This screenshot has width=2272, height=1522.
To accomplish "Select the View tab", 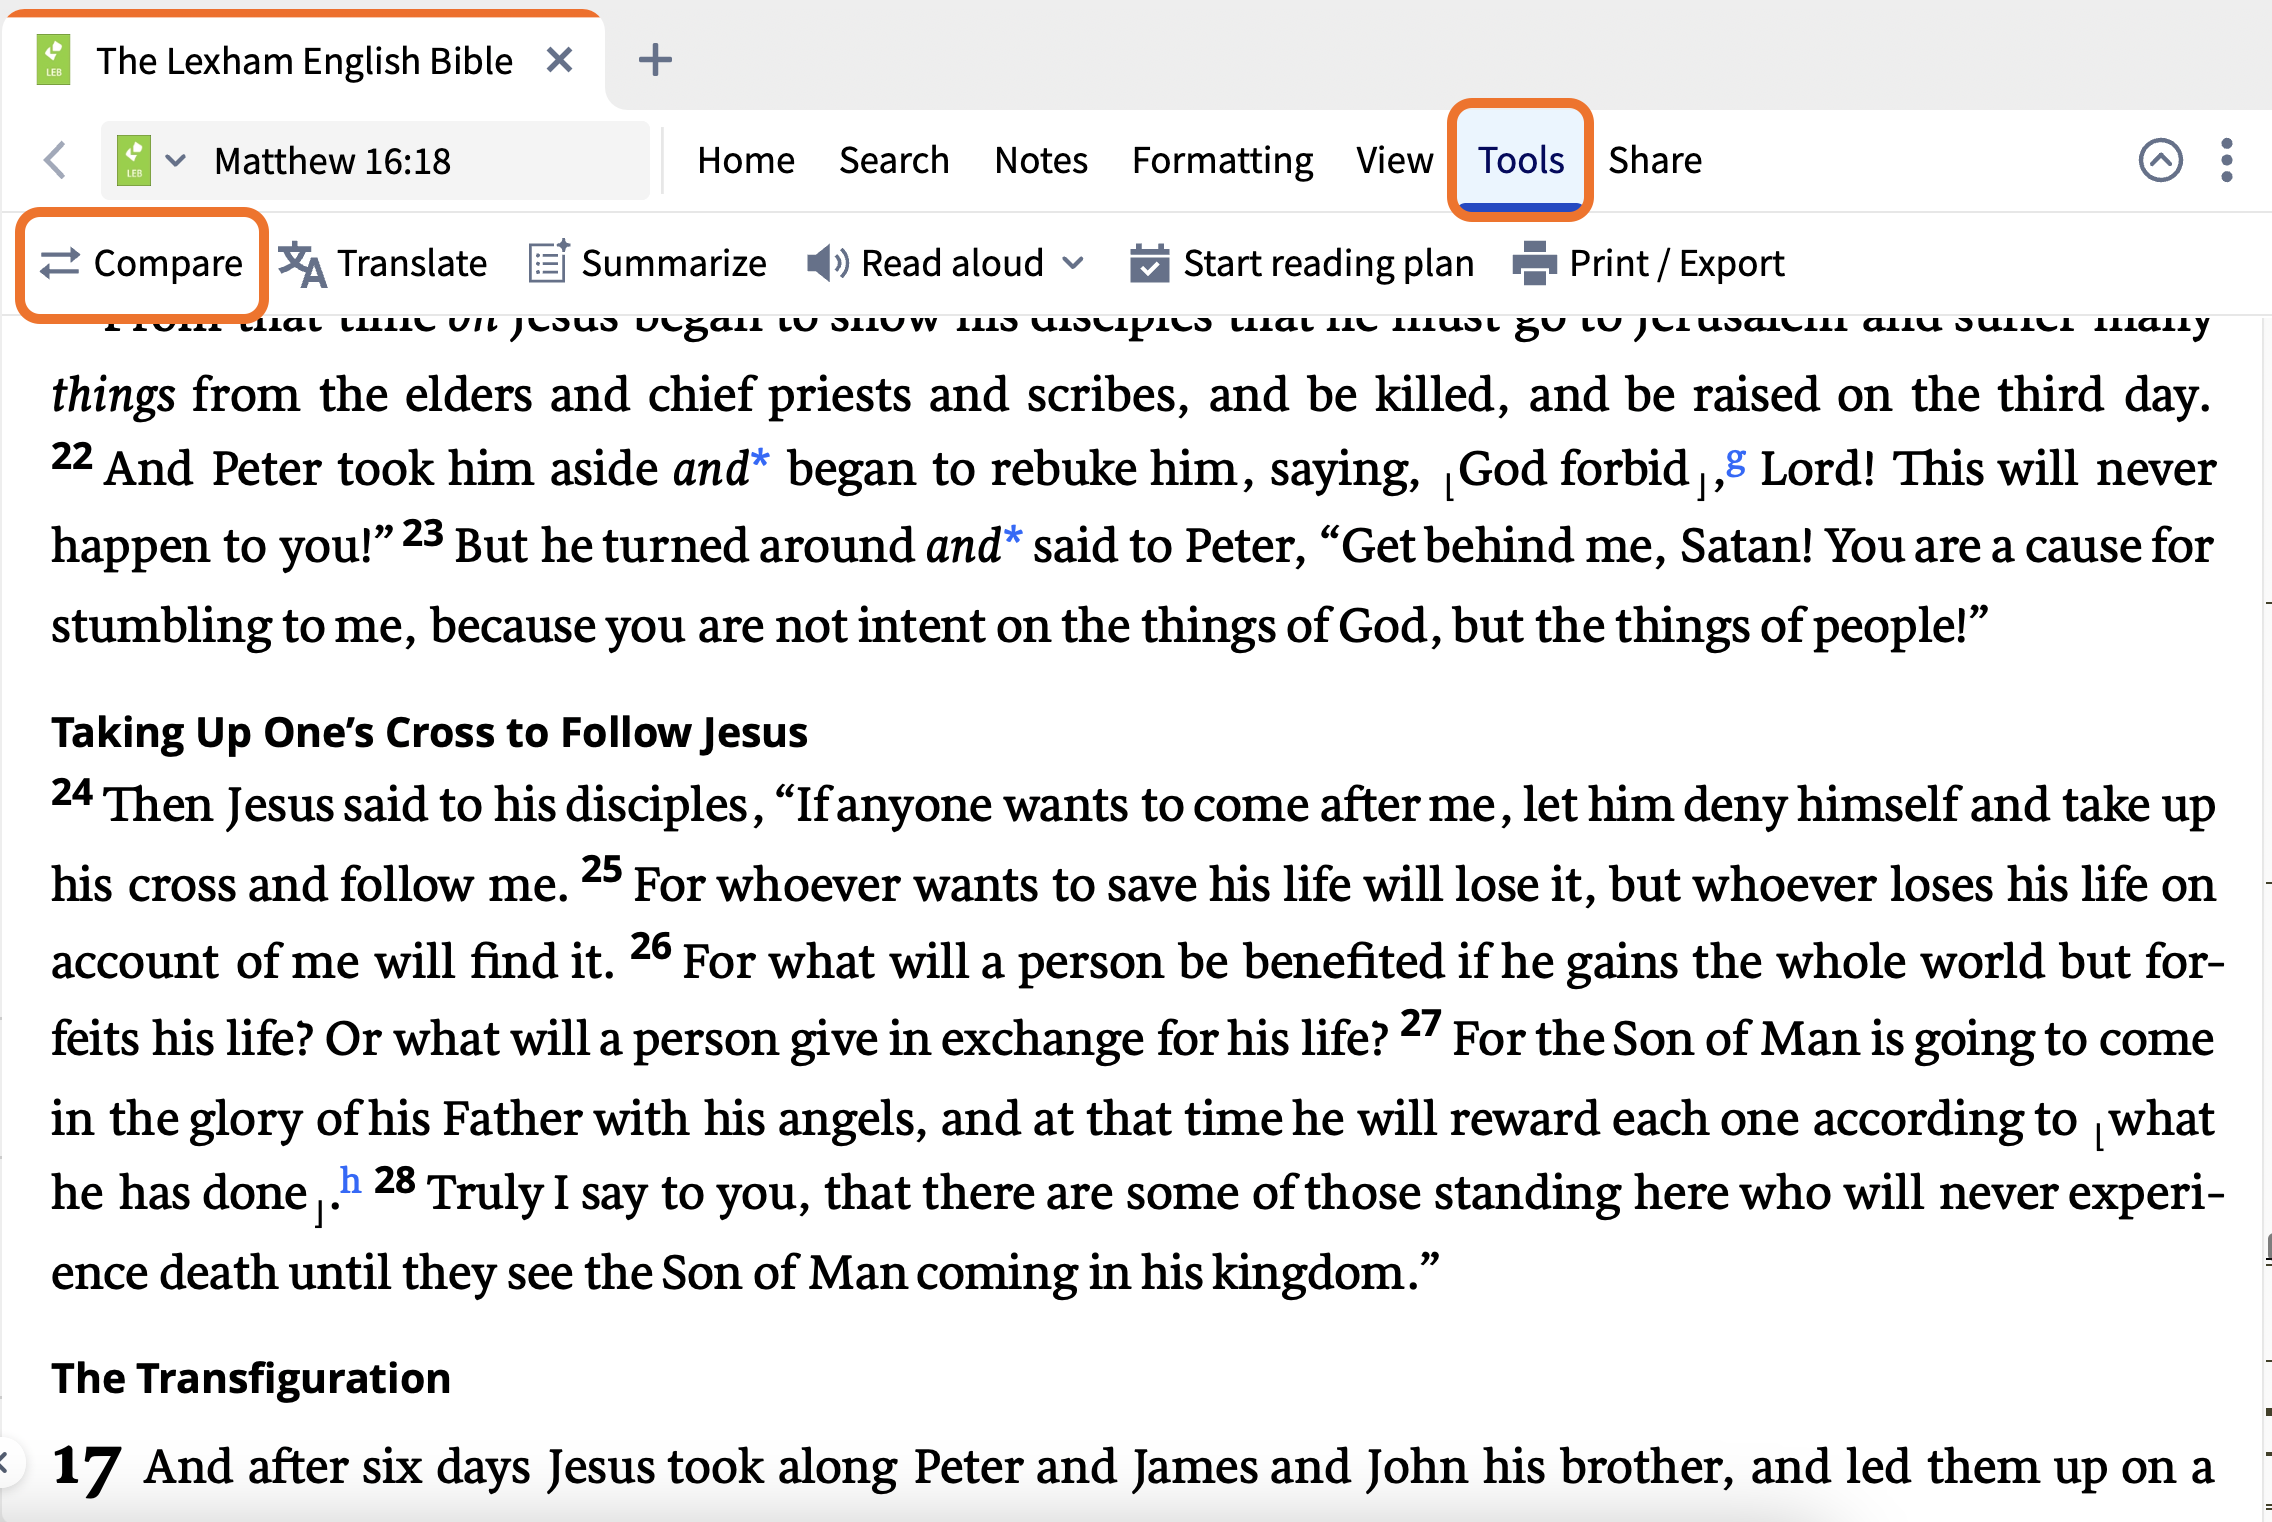I will point(1394,160).
